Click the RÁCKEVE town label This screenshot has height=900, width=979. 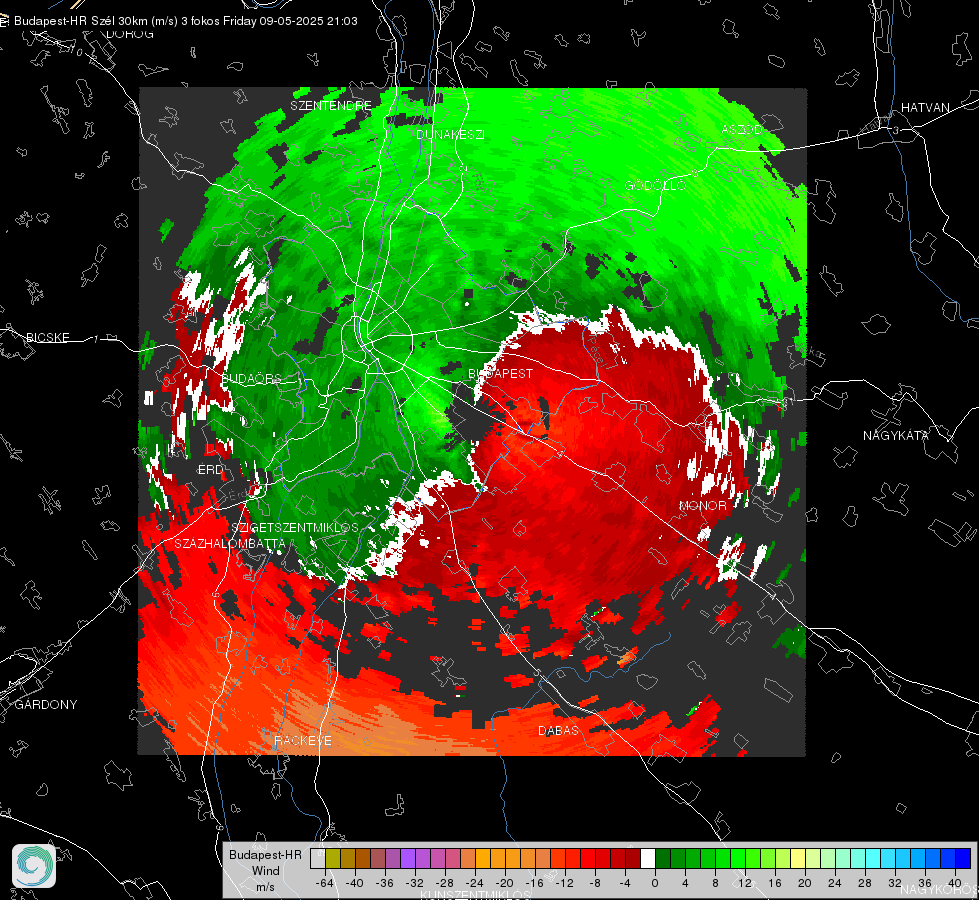(303, 740)
